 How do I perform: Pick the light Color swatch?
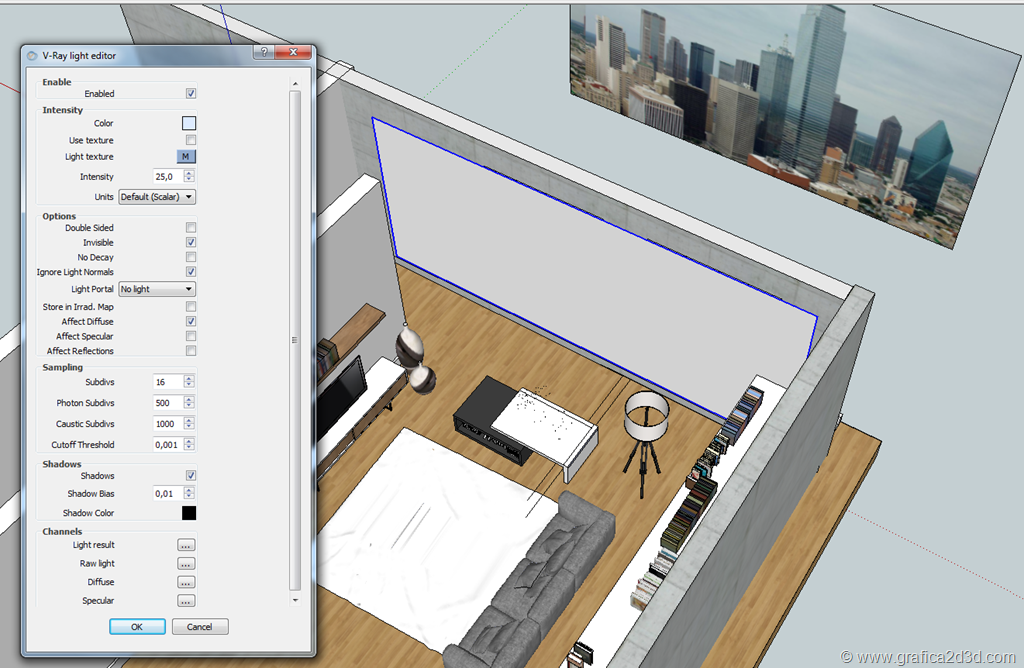click(188, 123)
